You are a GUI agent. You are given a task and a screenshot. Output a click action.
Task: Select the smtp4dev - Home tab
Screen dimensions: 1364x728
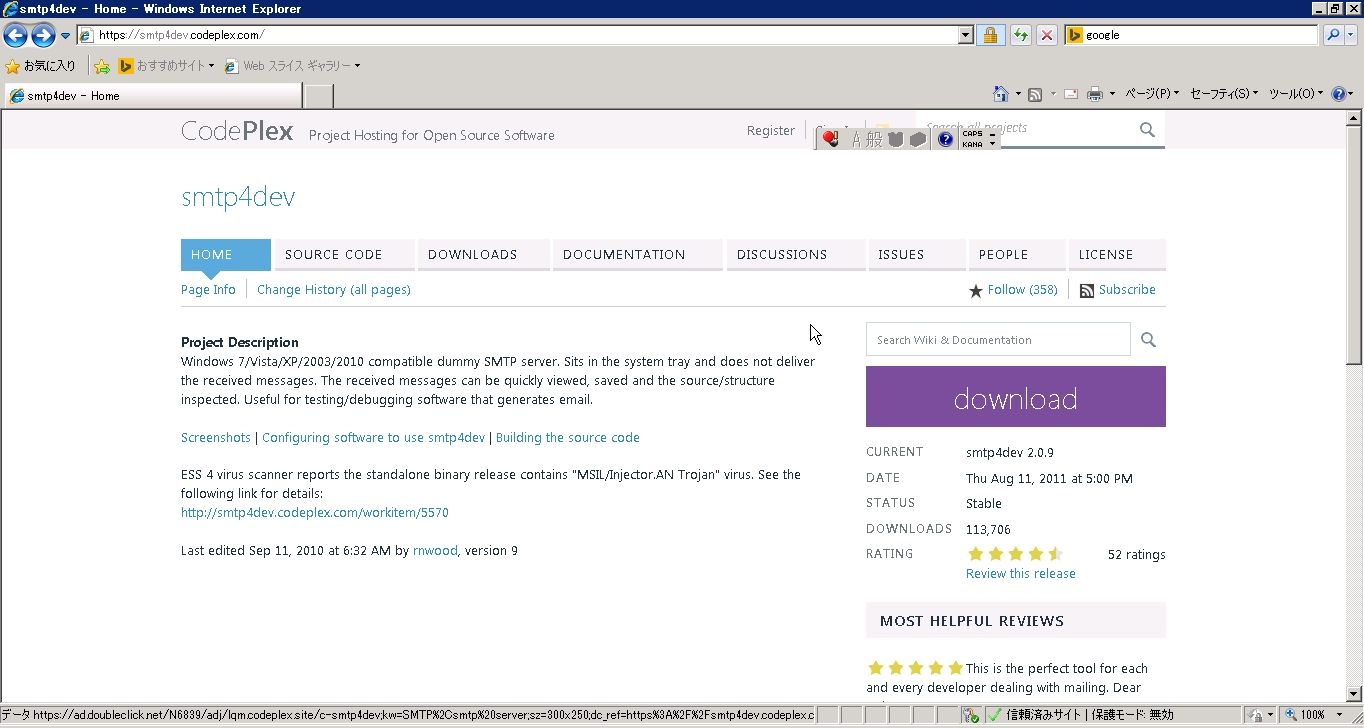click(152, 96)
